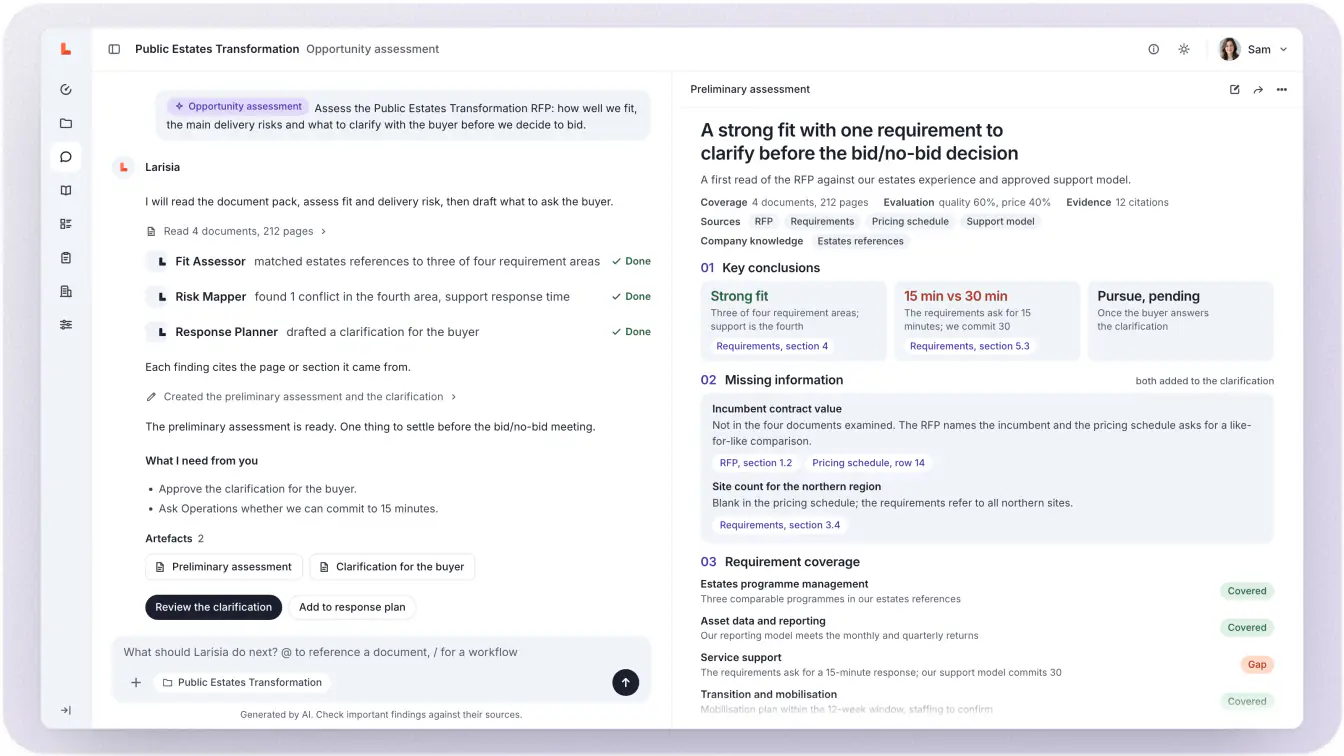
Task: Click the Done status on the Response Planner row
Action: point(631,332)
